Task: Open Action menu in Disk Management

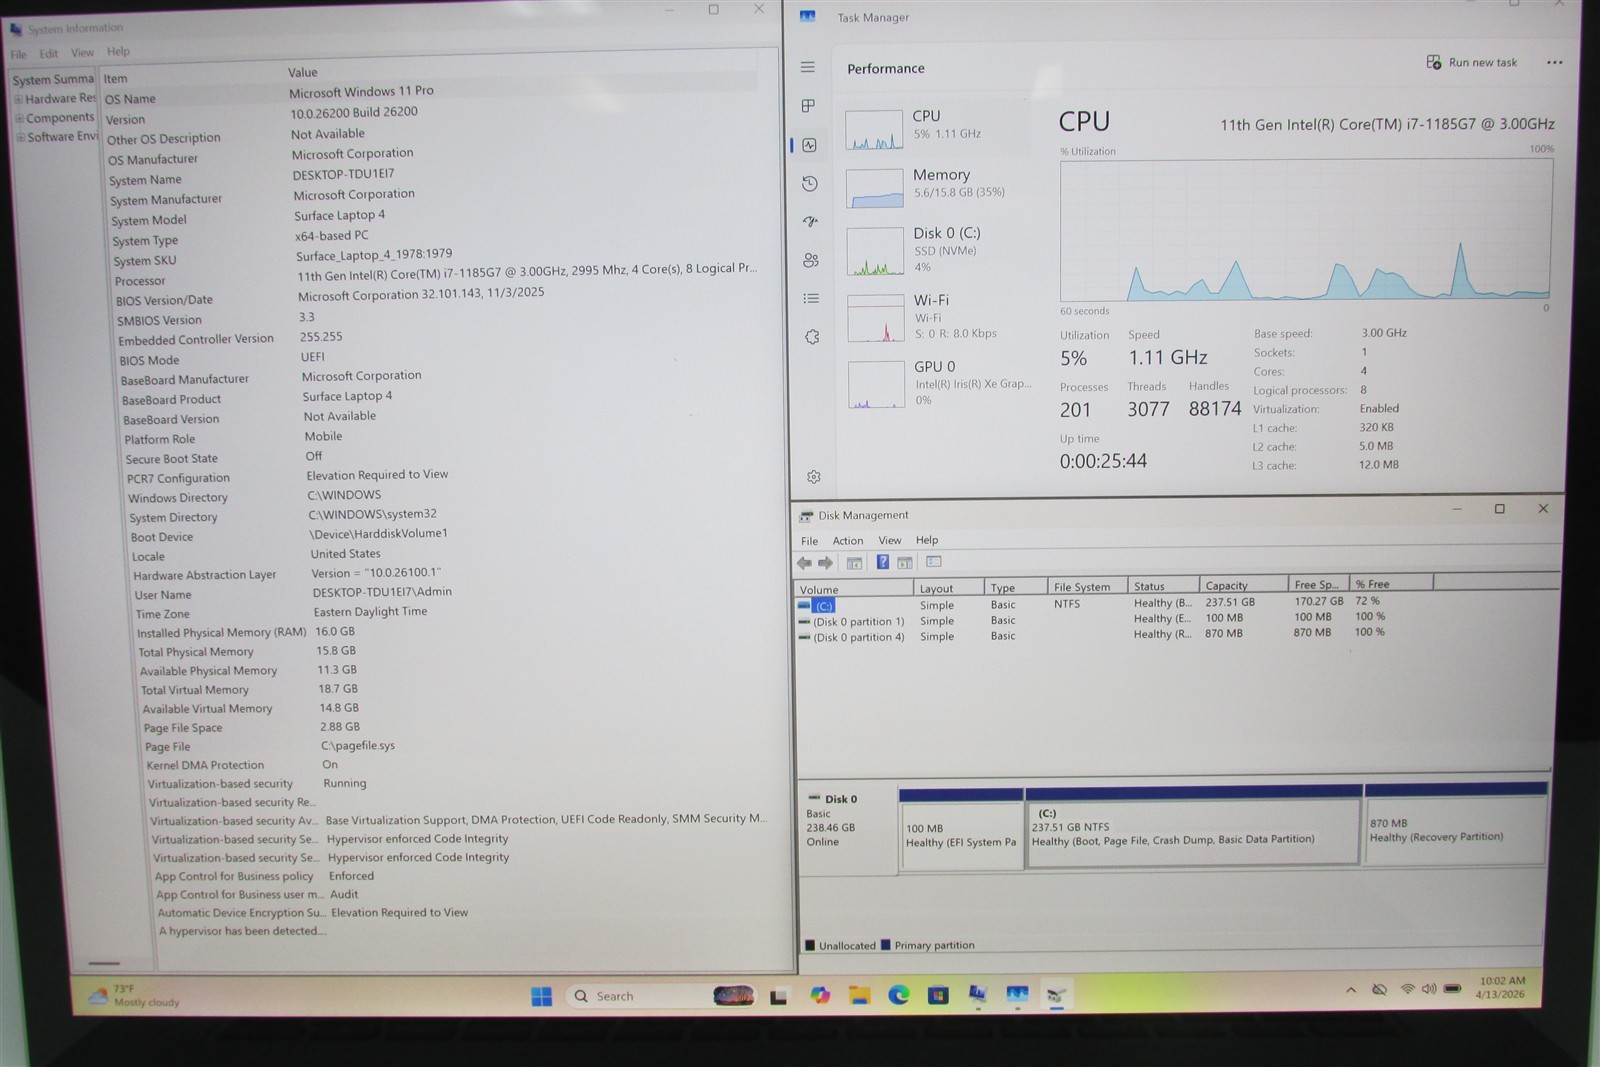Action: click(x=848, y=541)
